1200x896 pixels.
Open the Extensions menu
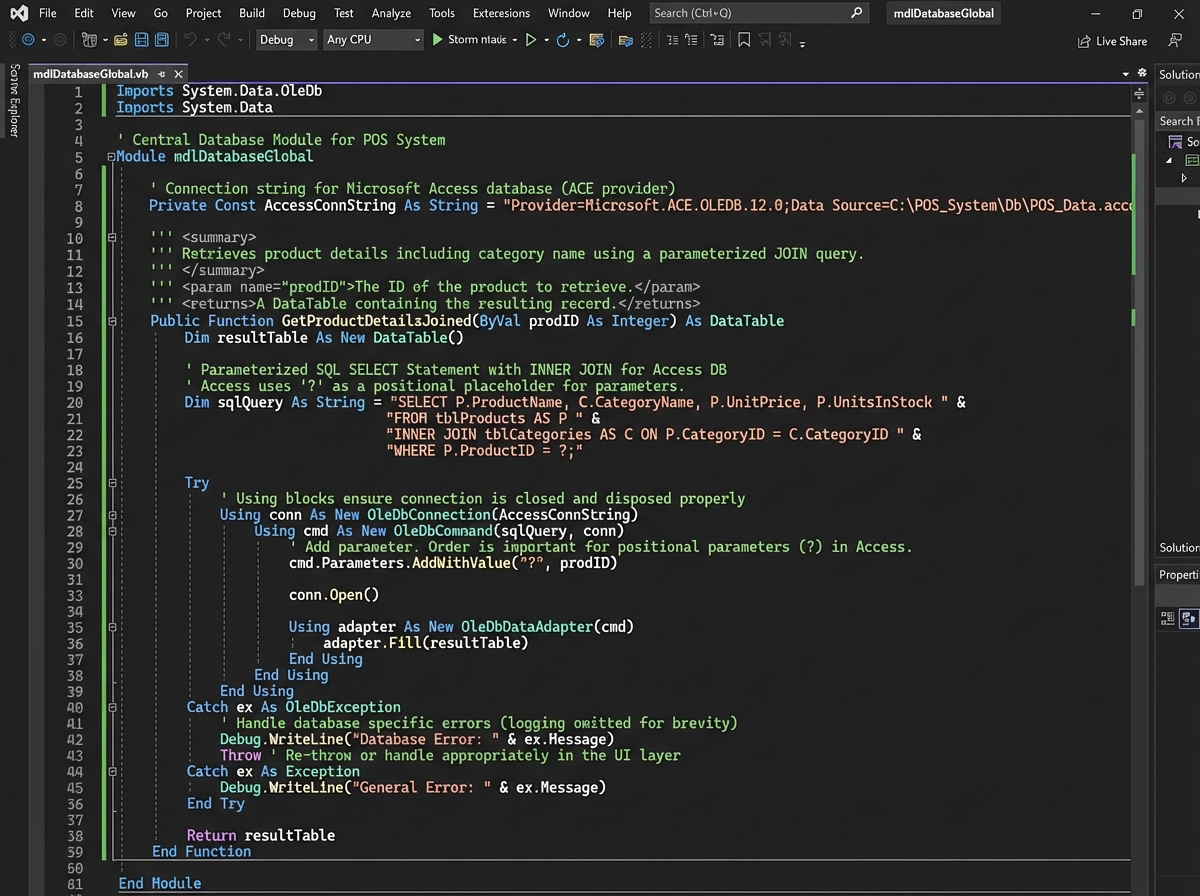[500, 13]
